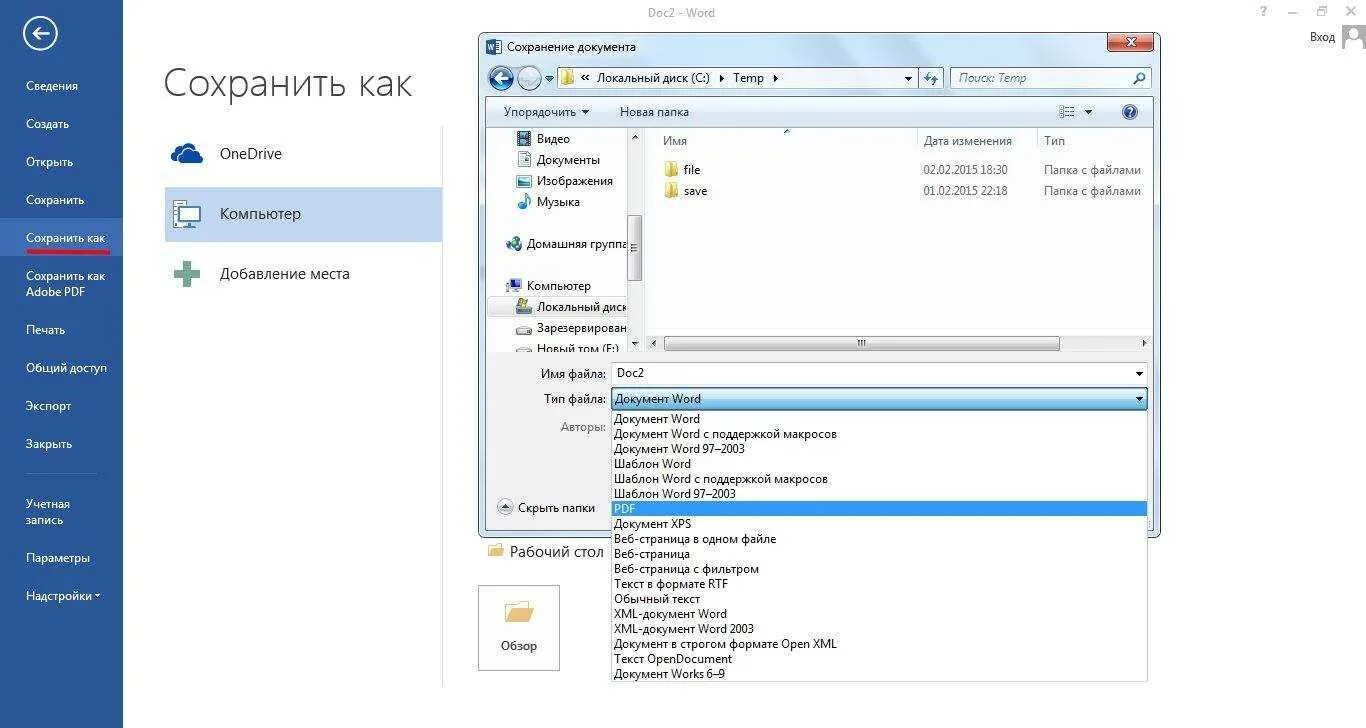Click the view mode icon in dialog toolbar
Viewport: 1366px width, 728px height.
coord(1067,112)
